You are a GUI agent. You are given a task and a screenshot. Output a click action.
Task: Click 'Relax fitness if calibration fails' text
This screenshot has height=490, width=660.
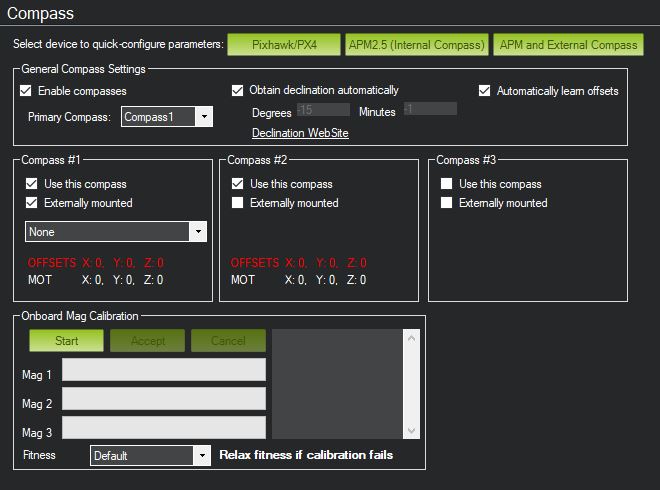(x=306, y=455)
